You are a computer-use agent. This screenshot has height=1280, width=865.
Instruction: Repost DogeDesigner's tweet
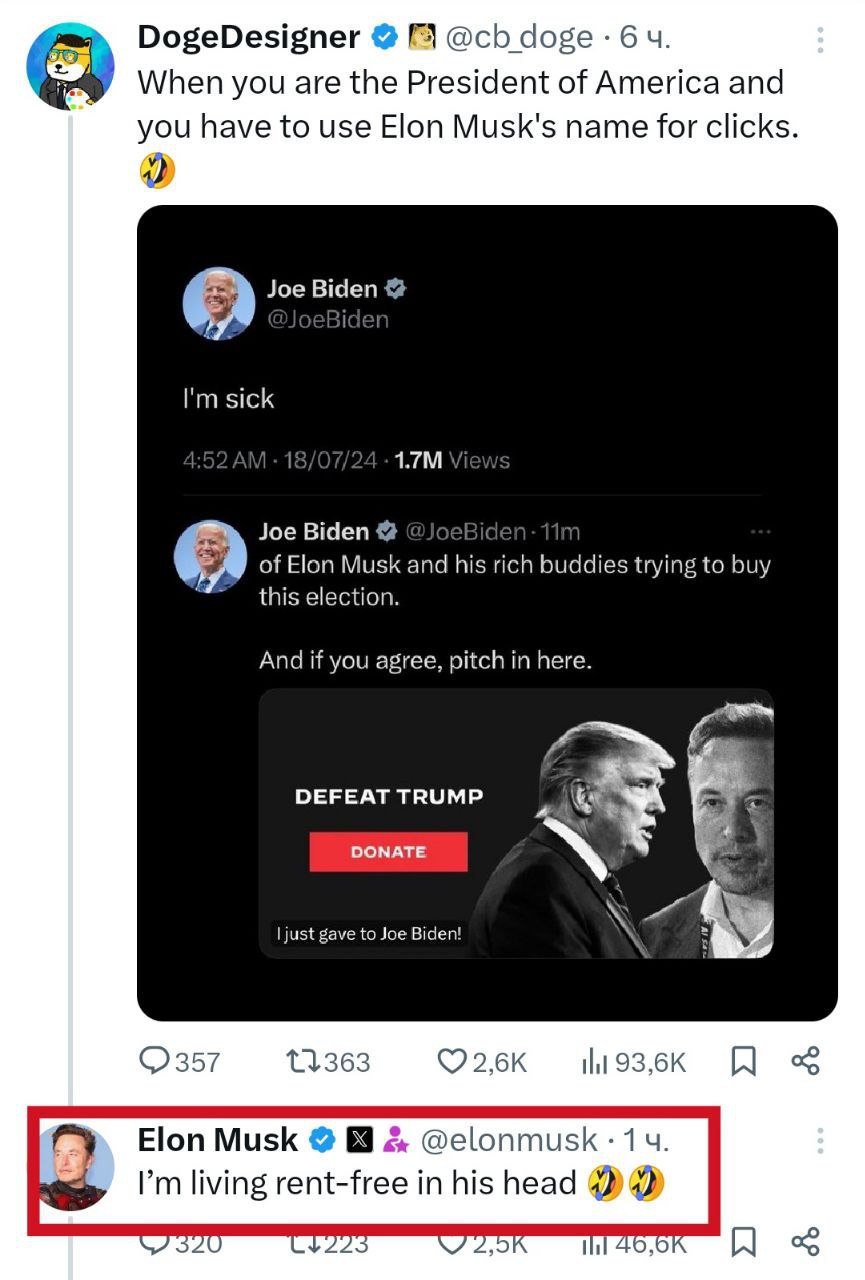pyautogui.click(x=303, y=1061)
